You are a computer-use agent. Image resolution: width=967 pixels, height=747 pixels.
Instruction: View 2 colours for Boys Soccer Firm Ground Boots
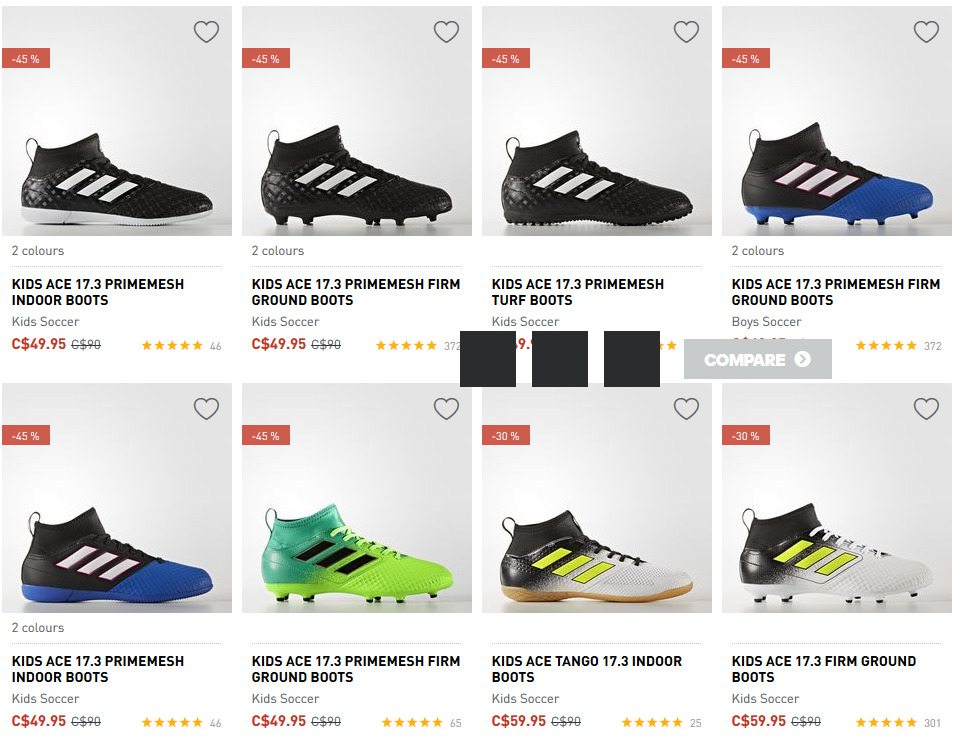(x=757, y=250)
